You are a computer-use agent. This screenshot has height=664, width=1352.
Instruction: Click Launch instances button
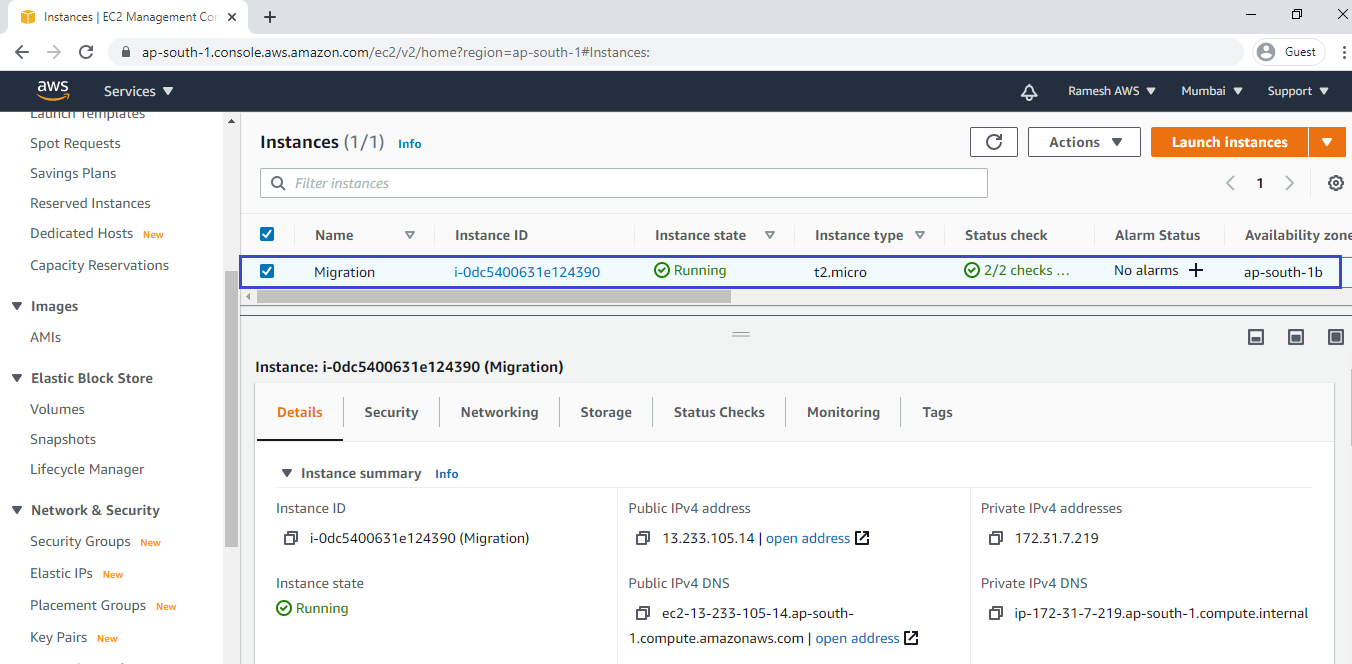tap(1229, 142)
